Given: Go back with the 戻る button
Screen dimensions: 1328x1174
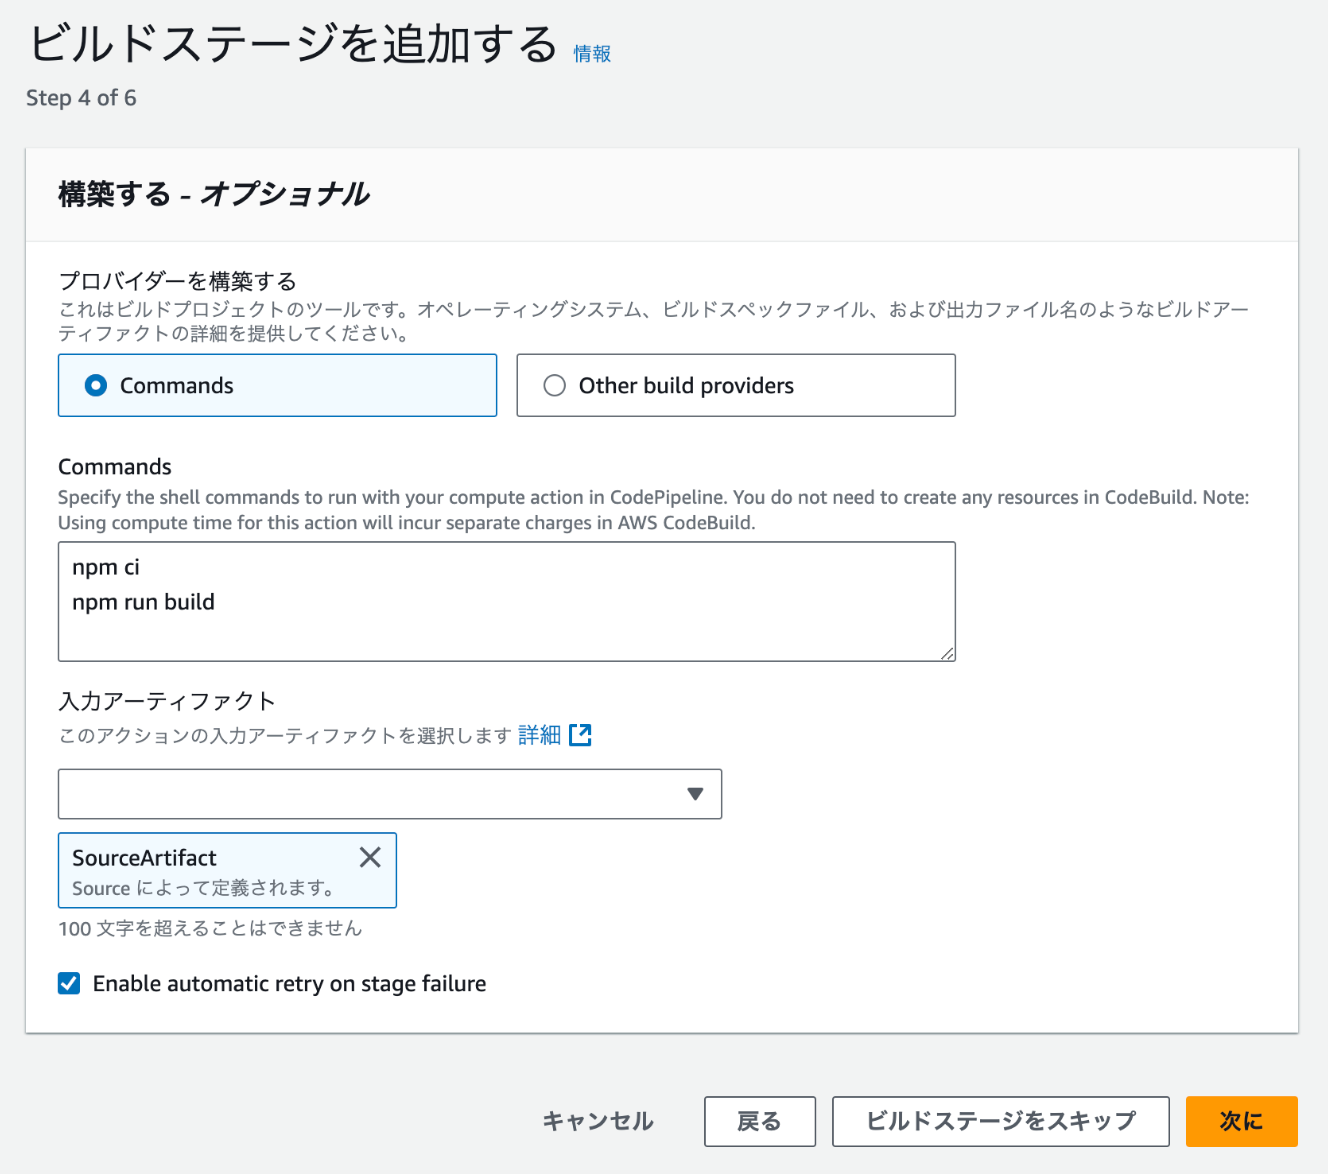Looking at the screenshot, I should (759, 1121).
